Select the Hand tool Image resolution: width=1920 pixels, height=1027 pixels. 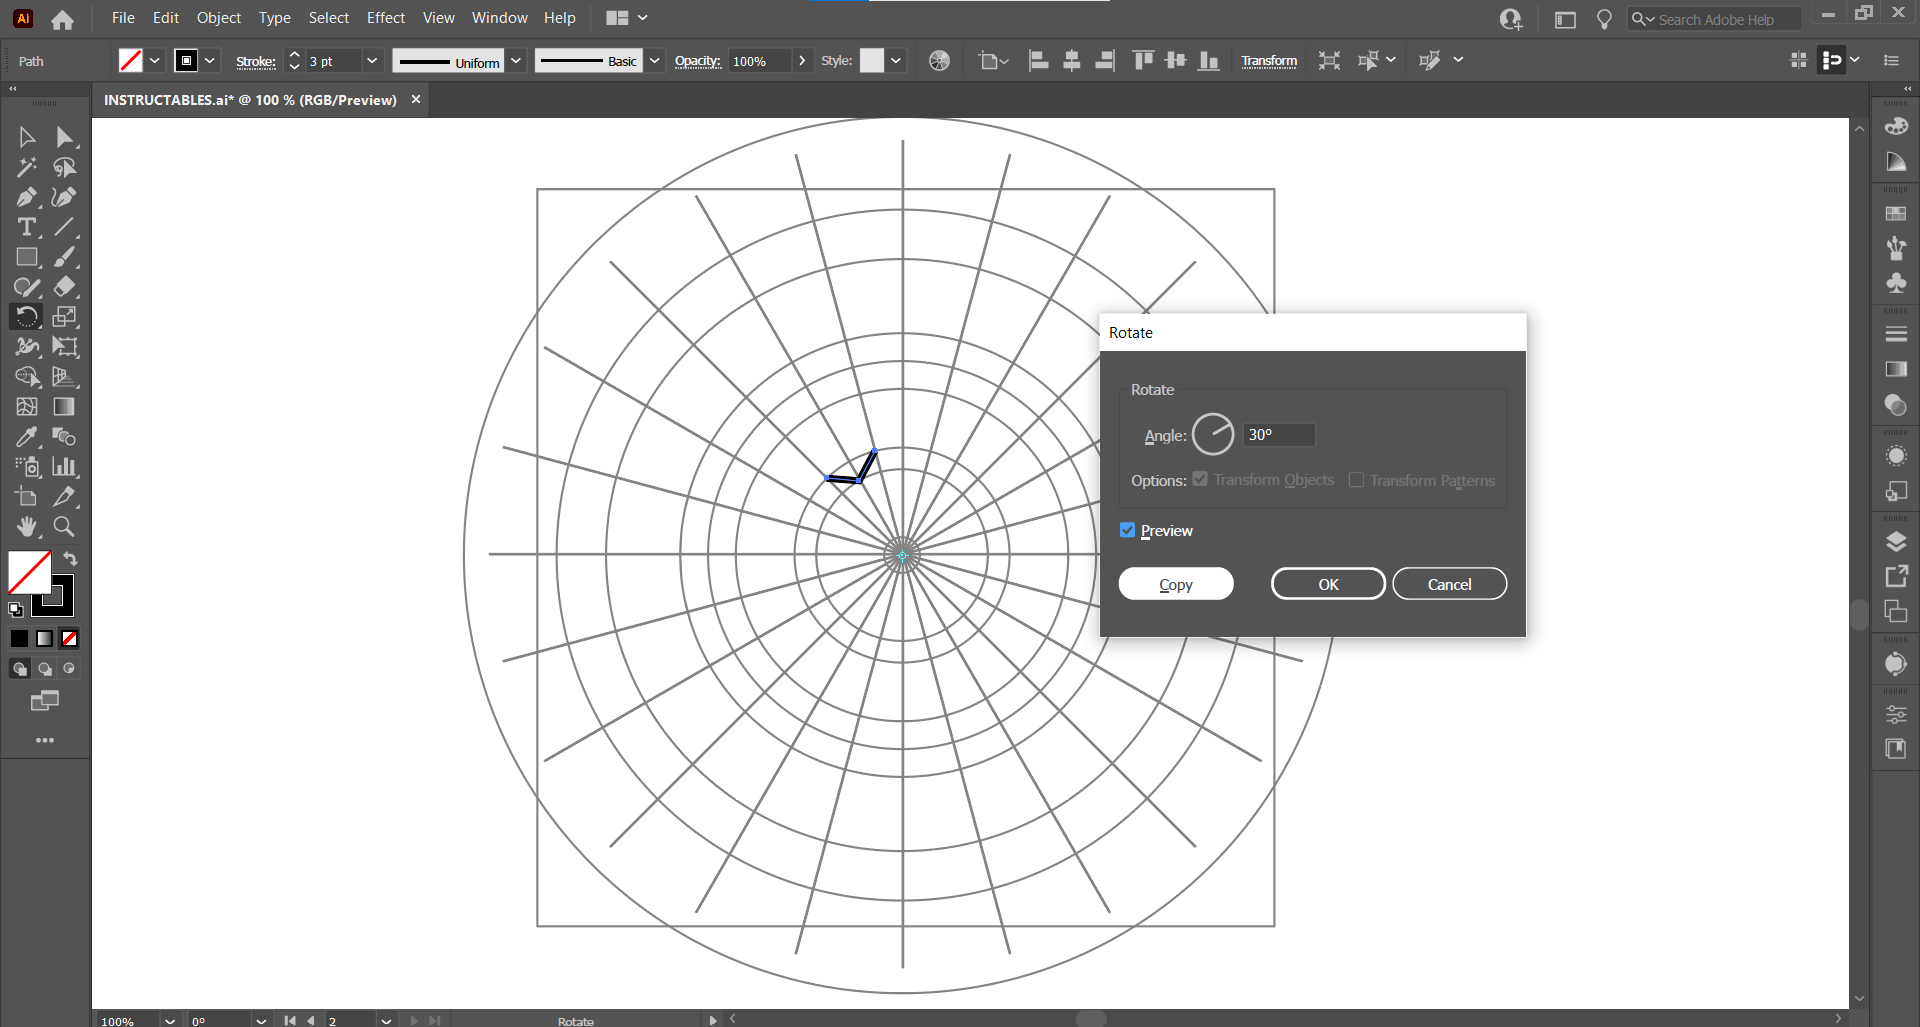(x=26, y=527)
